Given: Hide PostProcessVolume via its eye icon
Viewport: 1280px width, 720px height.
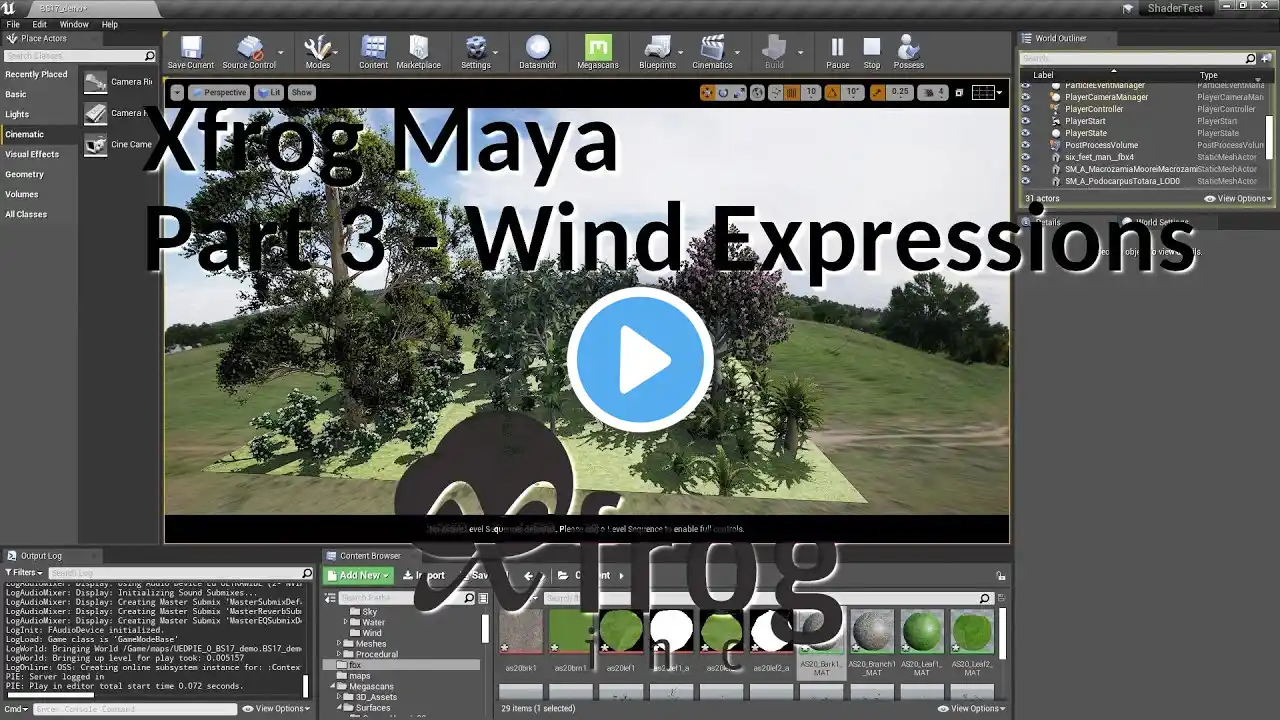Looking at the screenshot, I should point(1025,145).
